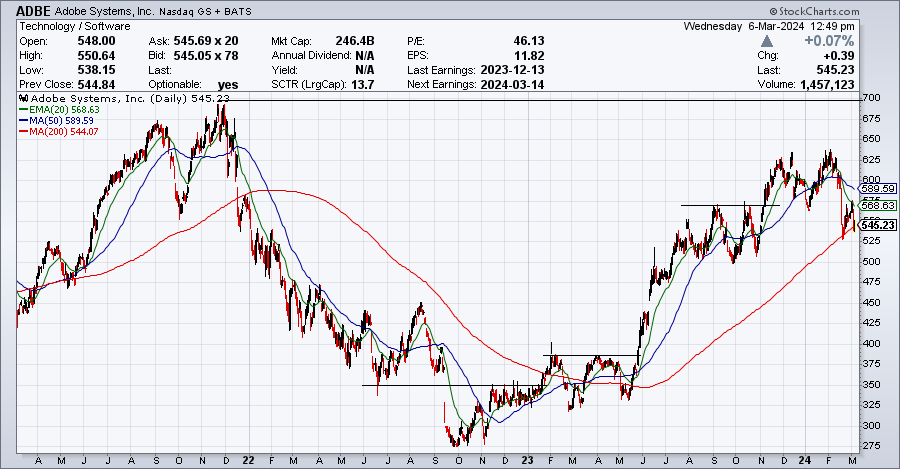This screenshot has width=900, height=469.
Task: Click the Bid quote 545.05 x 78
Action: pos(205,56)
